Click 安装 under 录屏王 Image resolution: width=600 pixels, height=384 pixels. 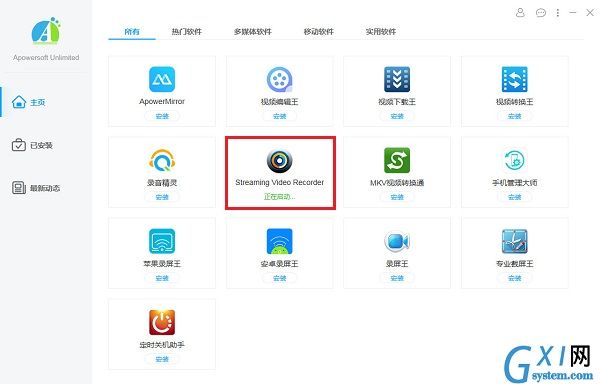tap(397, 278)
